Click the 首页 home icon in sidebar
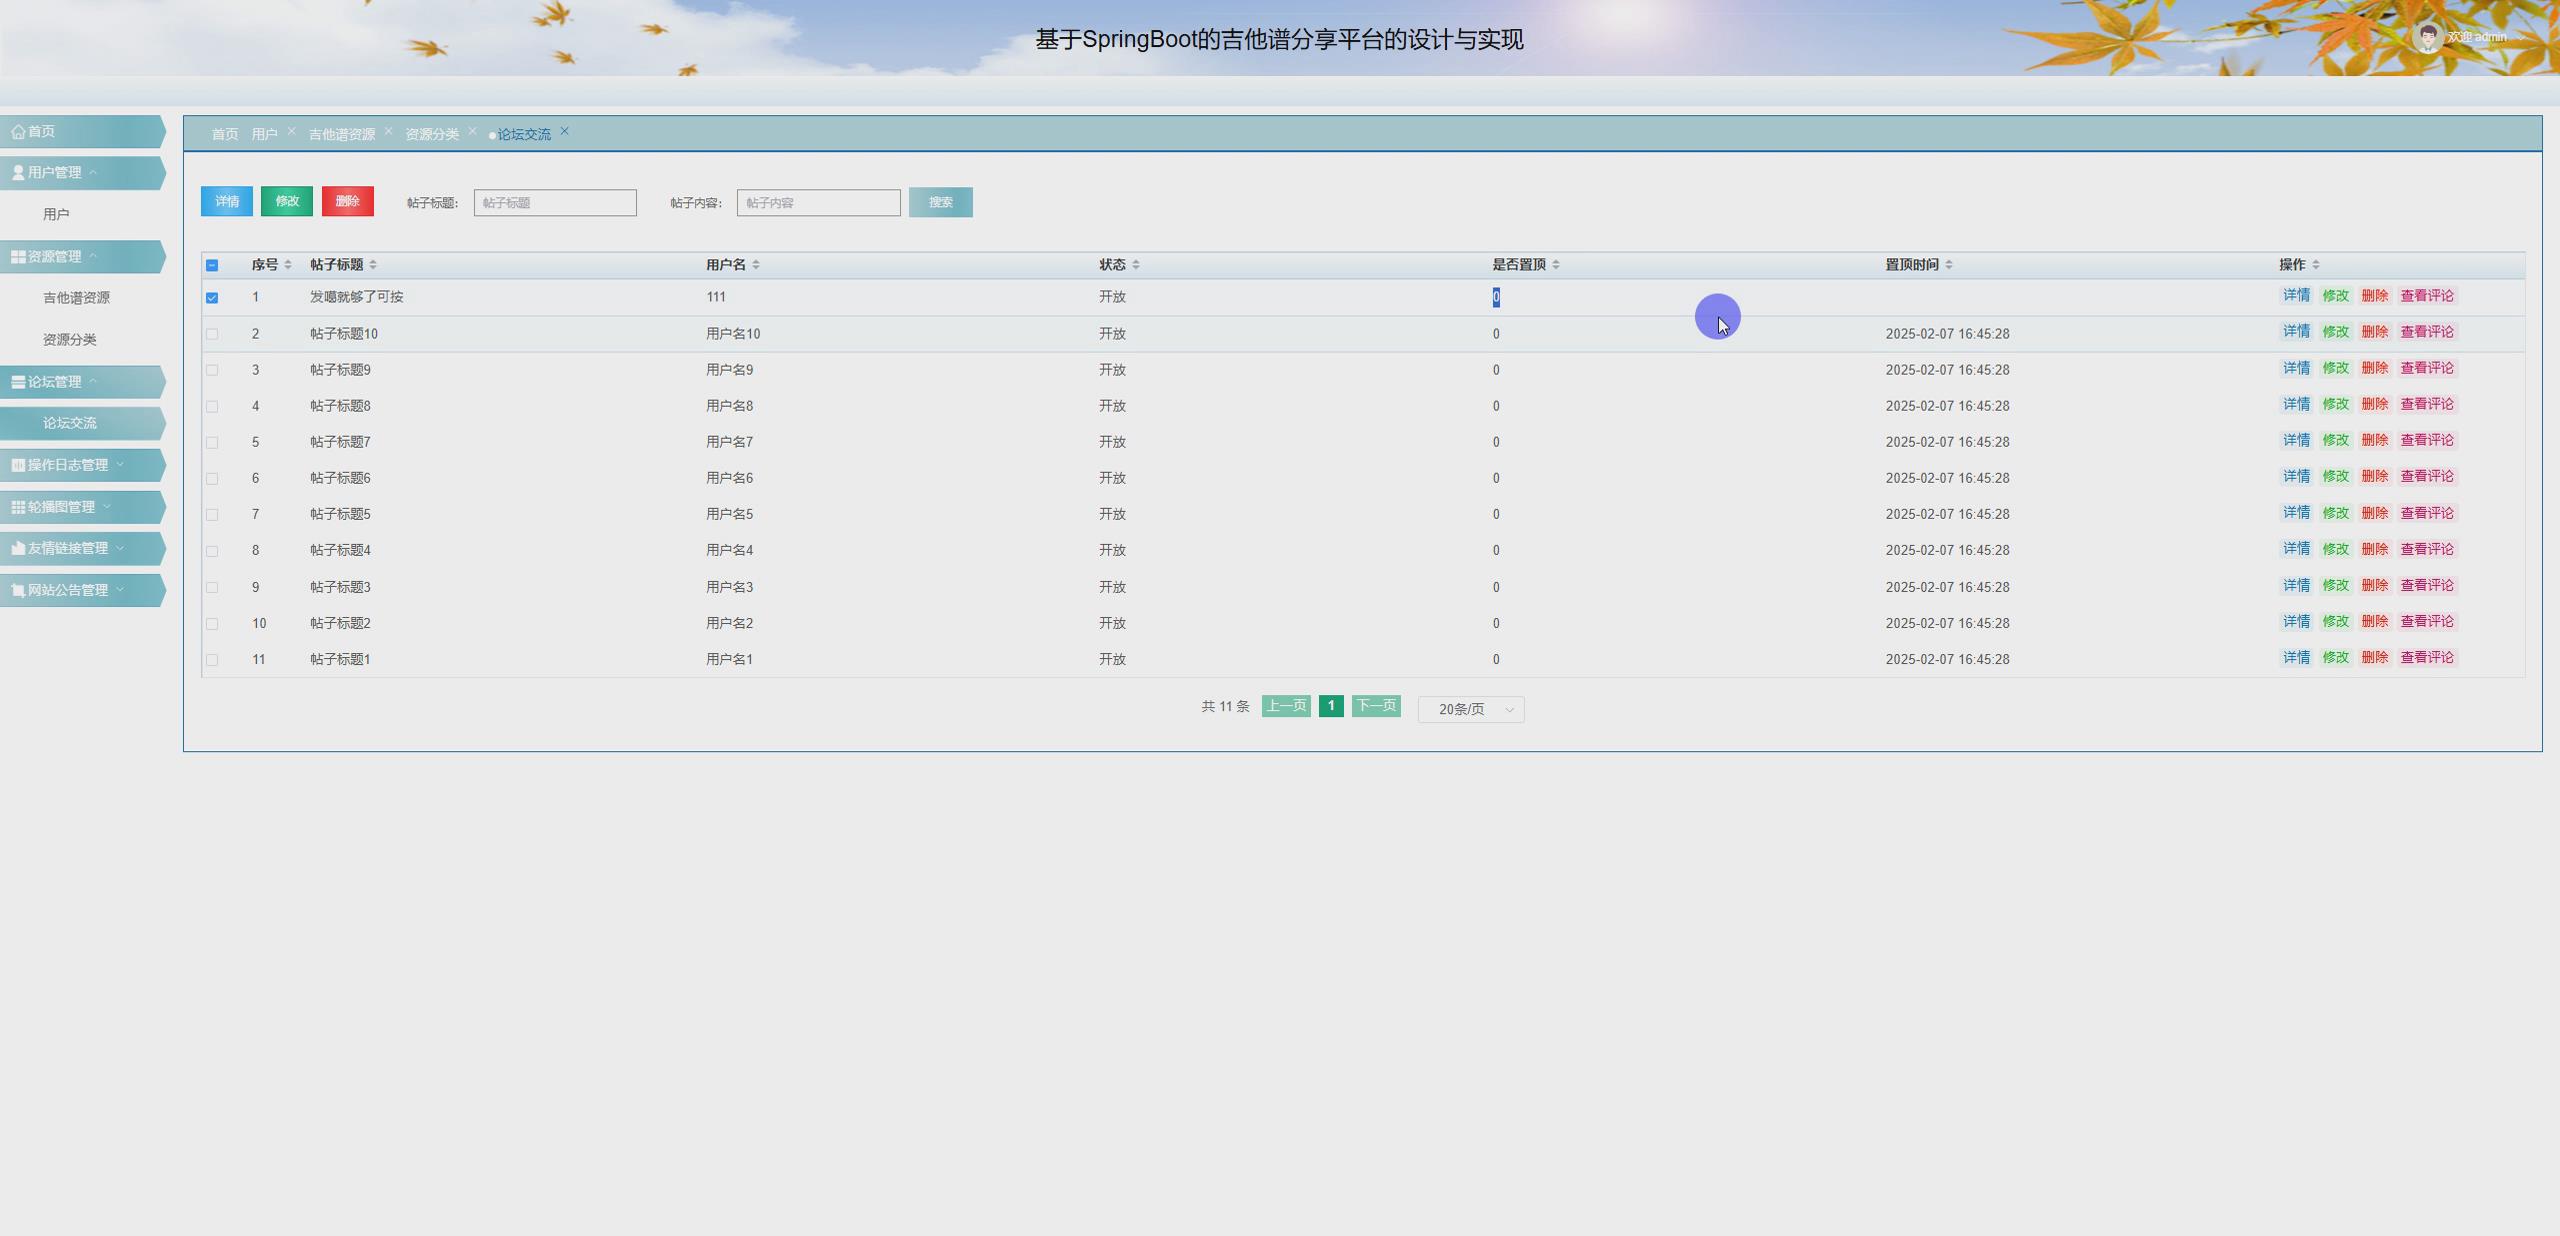Viewport: 2560px width, 1236px height. (18, 131)
